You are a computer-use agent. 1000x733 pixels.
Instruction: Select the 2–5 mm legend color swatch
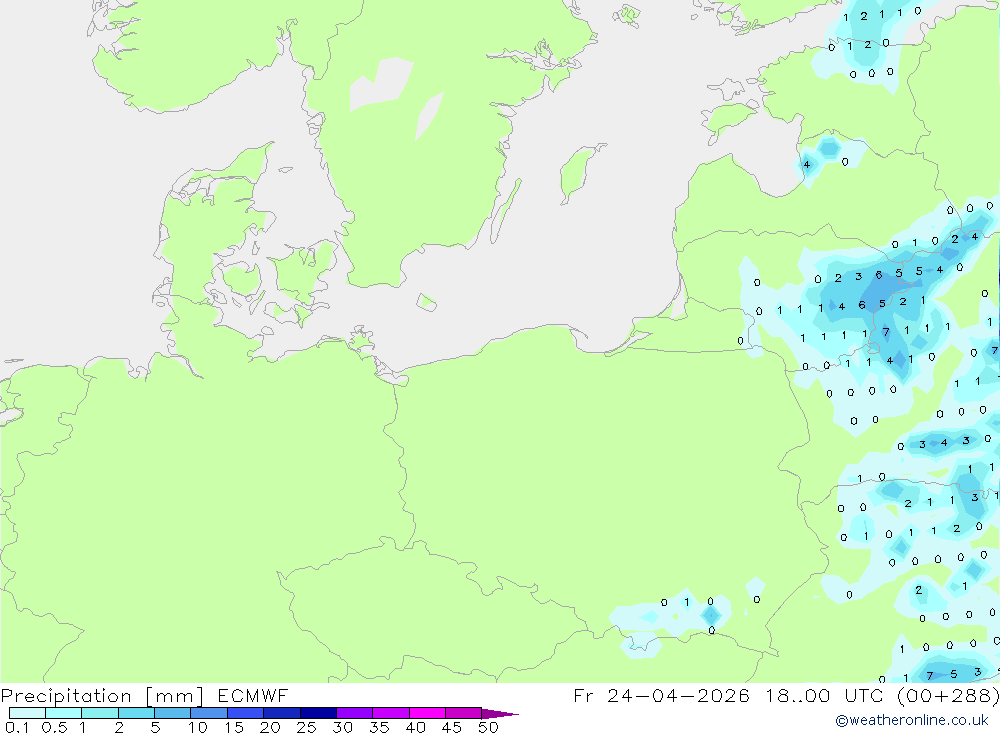pyautogui.click(x=136, y=713)
